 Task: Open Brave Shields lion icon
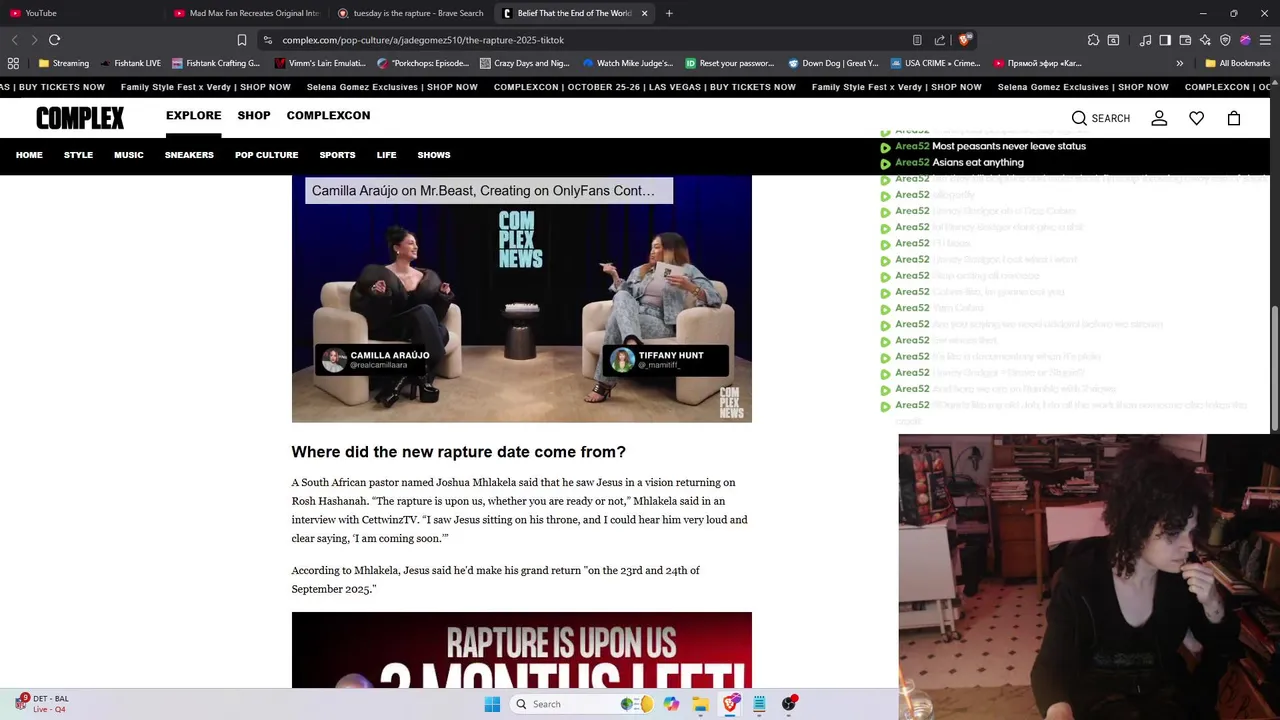[x=964, y=40]
